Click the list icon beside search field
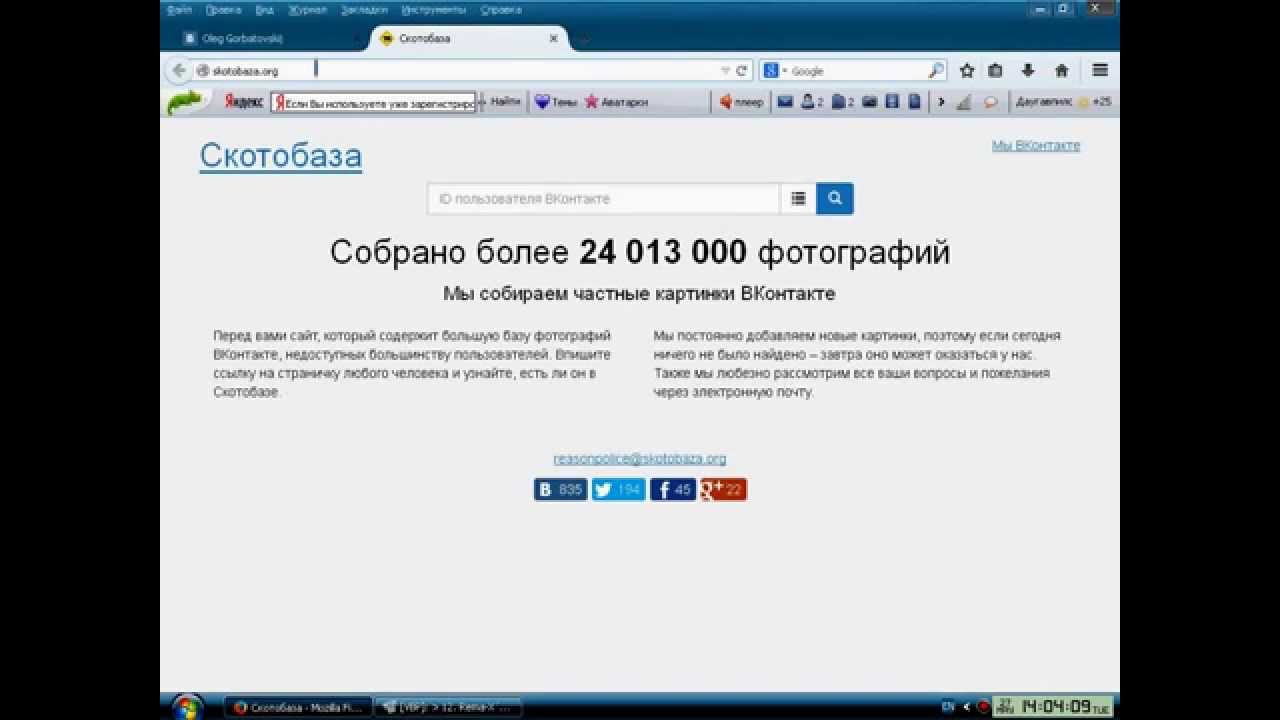Viewport: 1280px width, 720px height. point(798,199)
